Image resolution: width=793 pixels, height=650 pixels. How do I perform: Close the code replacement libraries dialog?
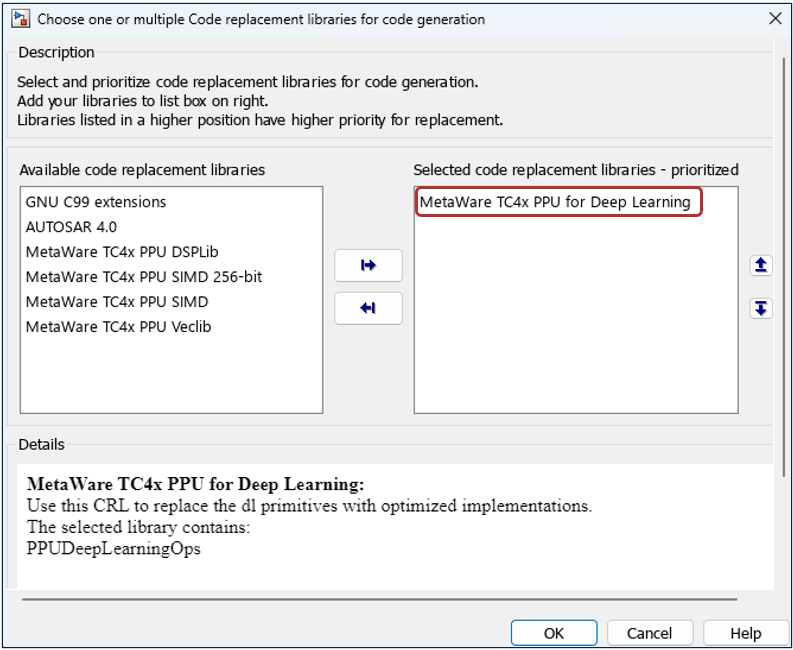tap(775, 19)
